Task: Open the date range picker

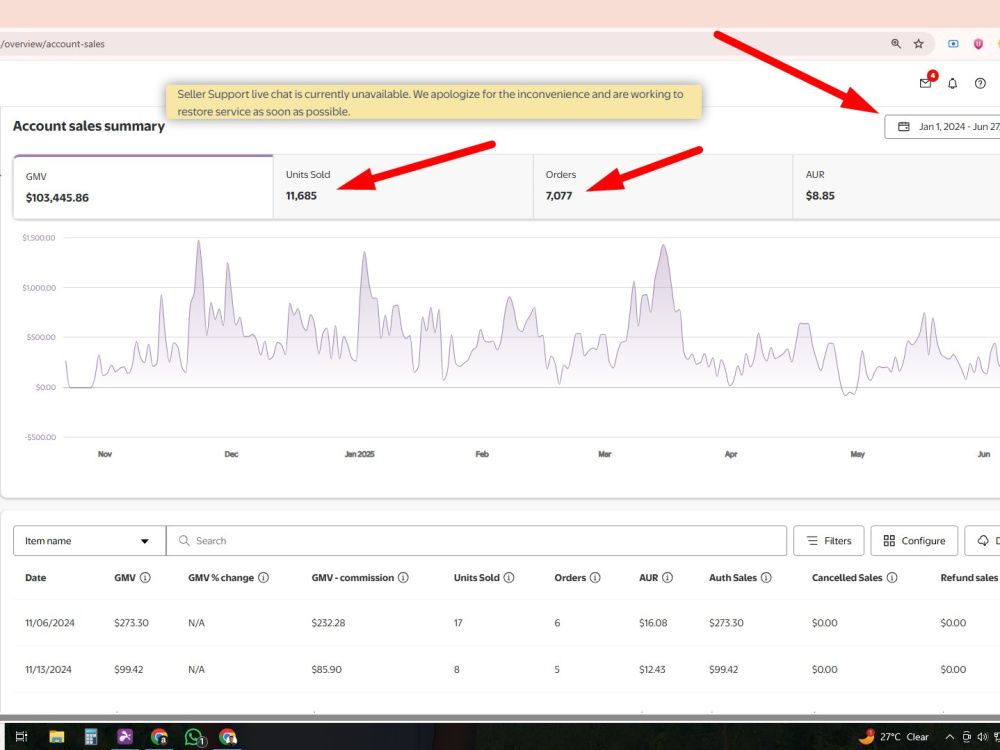Action: coord(942,126)
